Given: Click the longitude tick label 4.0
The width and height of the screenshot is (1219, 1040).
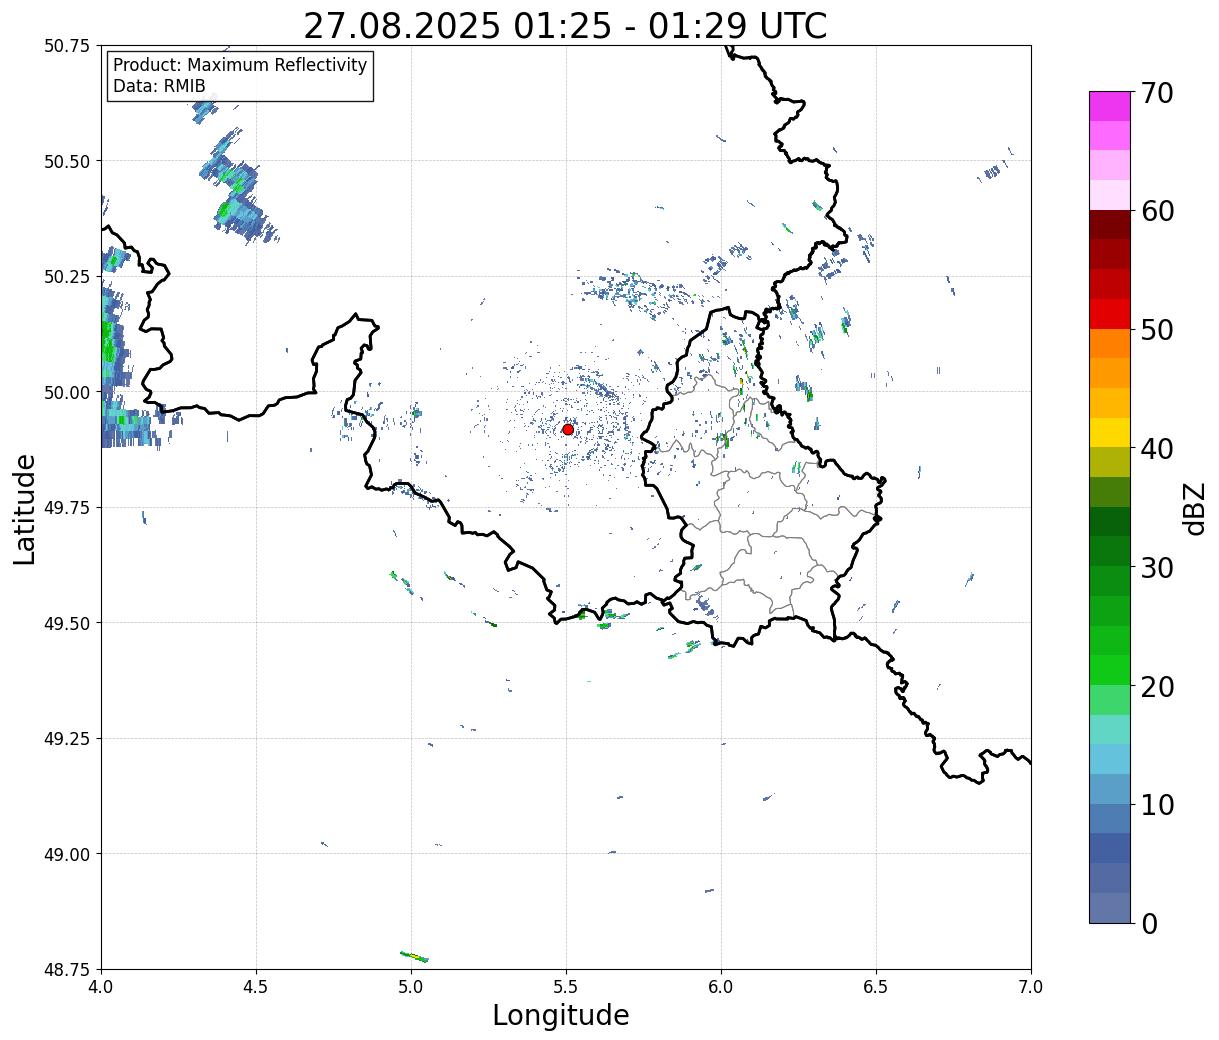Looking at the screenshot, I should click(101, 987).
